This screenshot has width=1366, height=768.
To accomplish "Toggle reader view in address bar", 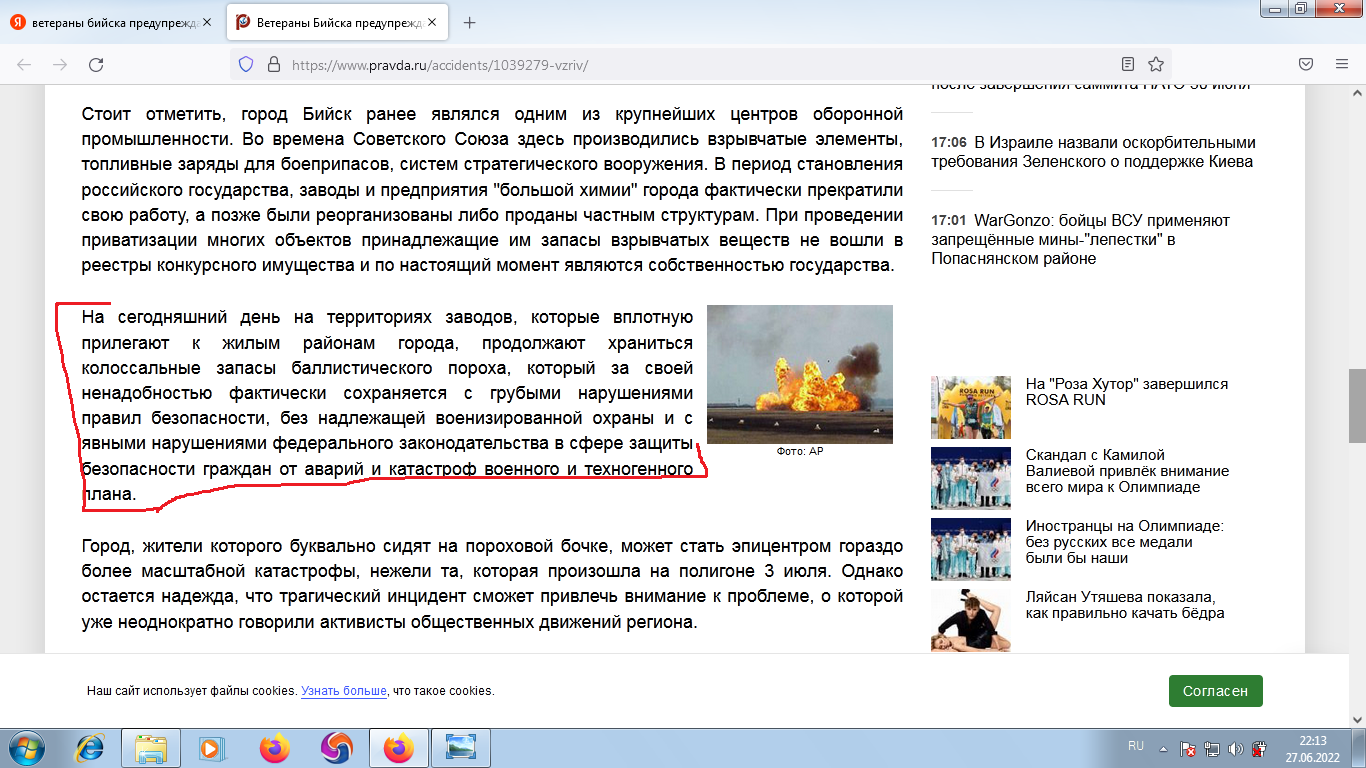I will tap(1128, 65).
